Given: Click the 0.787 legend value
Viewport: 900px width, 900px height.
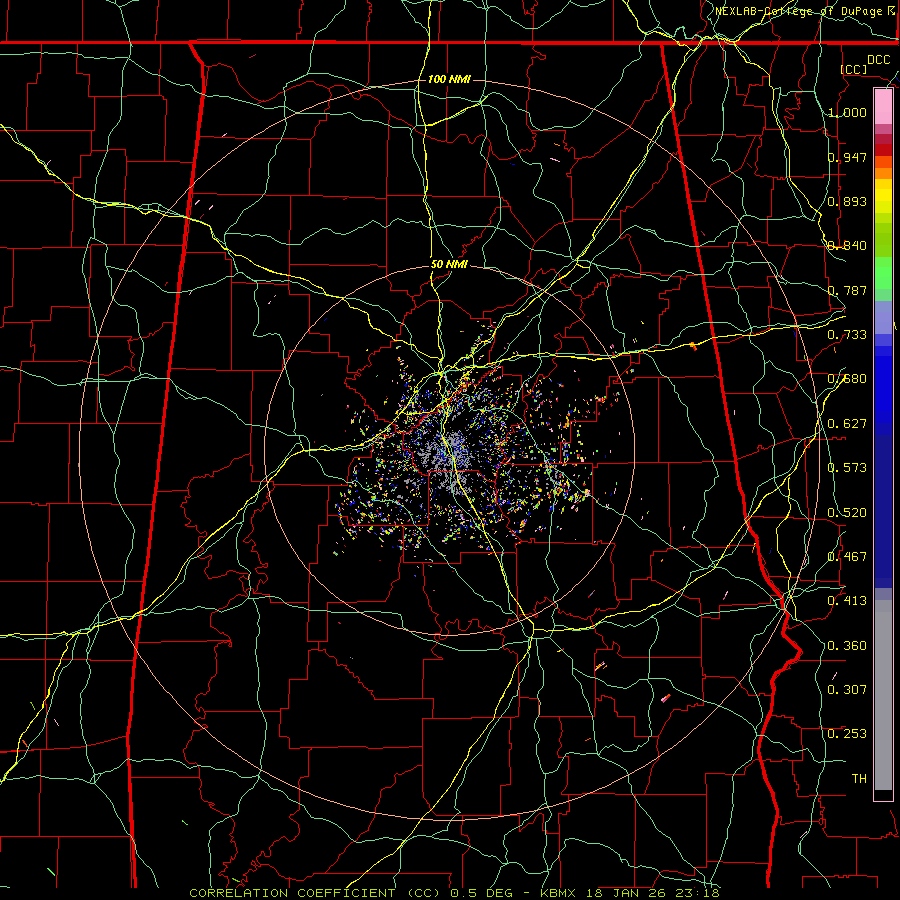Looking at the screenshot, I should pyautogui.click(x=847, y=290).
